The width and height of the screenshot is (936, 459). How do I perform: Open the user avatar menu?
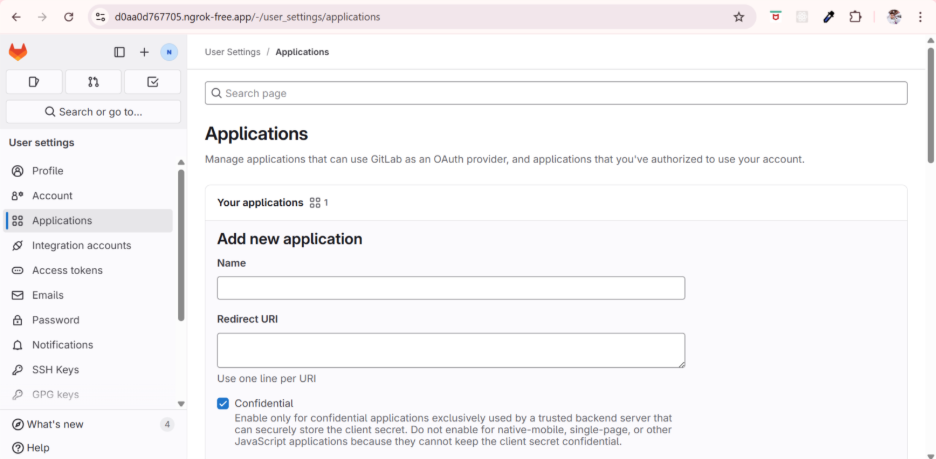[x=169, y=52]
